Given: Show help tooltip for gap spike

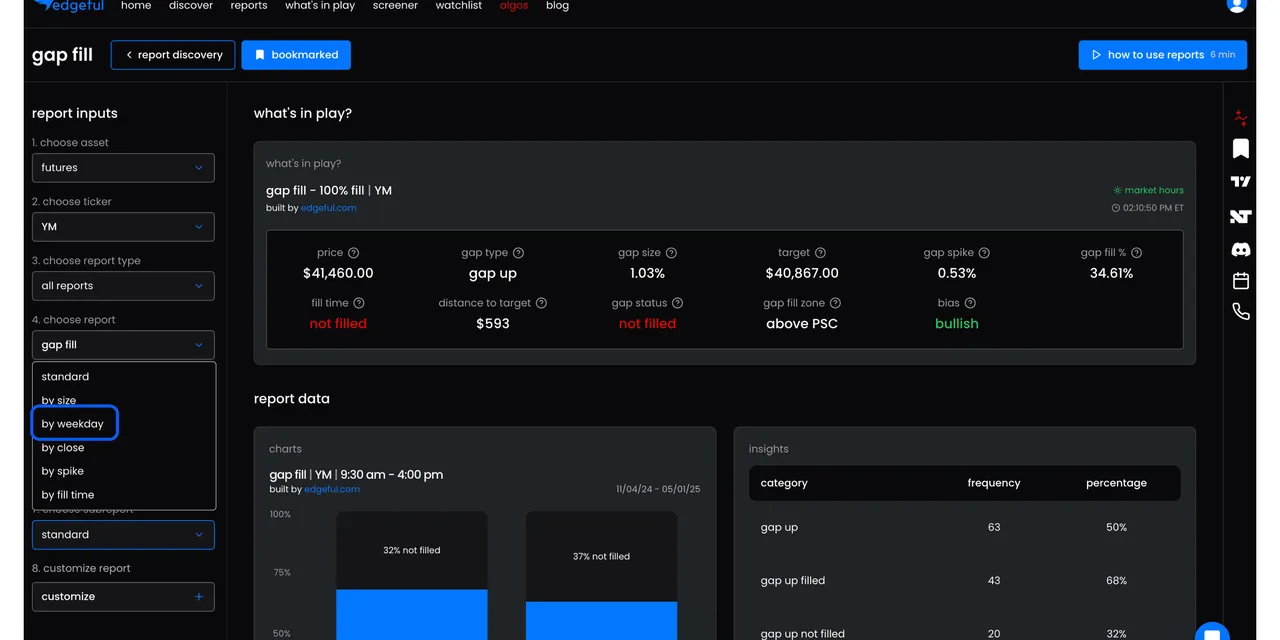Looking at the screenshot, I should click(x=984, y=253).
